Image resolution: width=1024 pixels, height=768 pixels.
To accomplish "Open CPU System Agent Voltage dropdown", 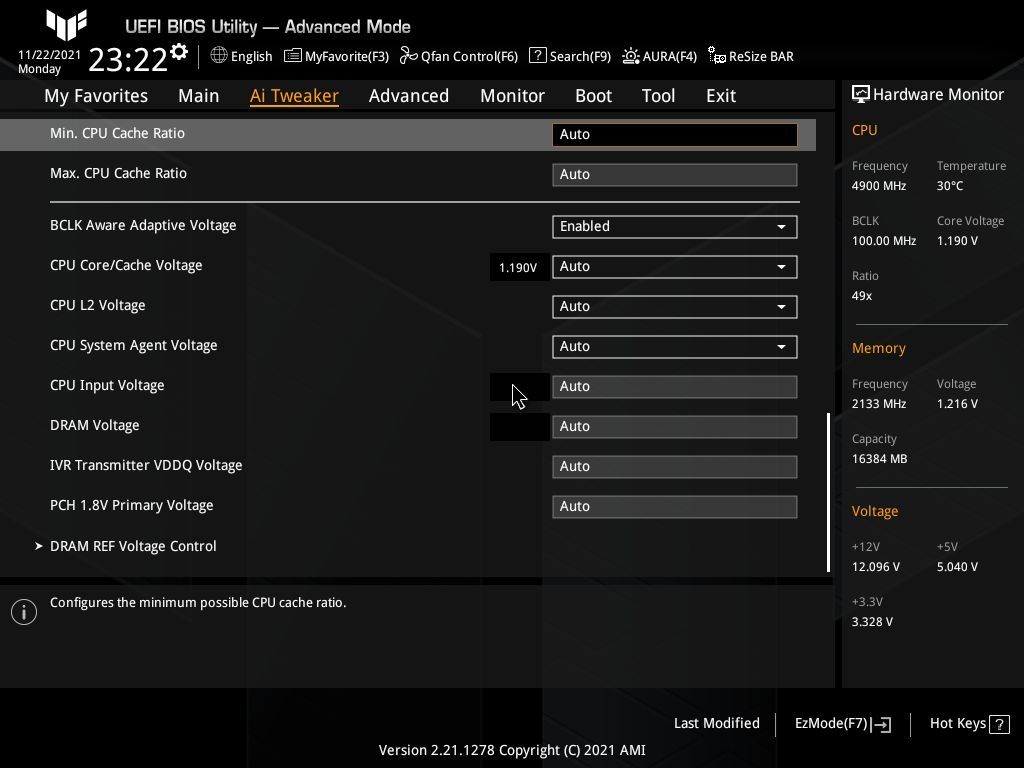I will (675, 347).
